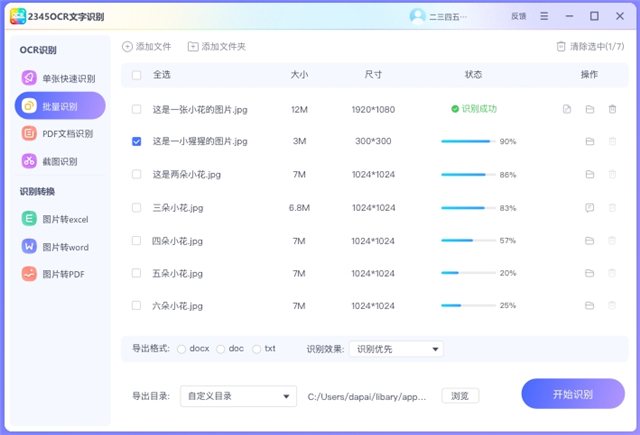Open 图片转PDF conversion tool
Image resolution: width=640 pixels, height=435 pixels.
click(x=59, y=273)
